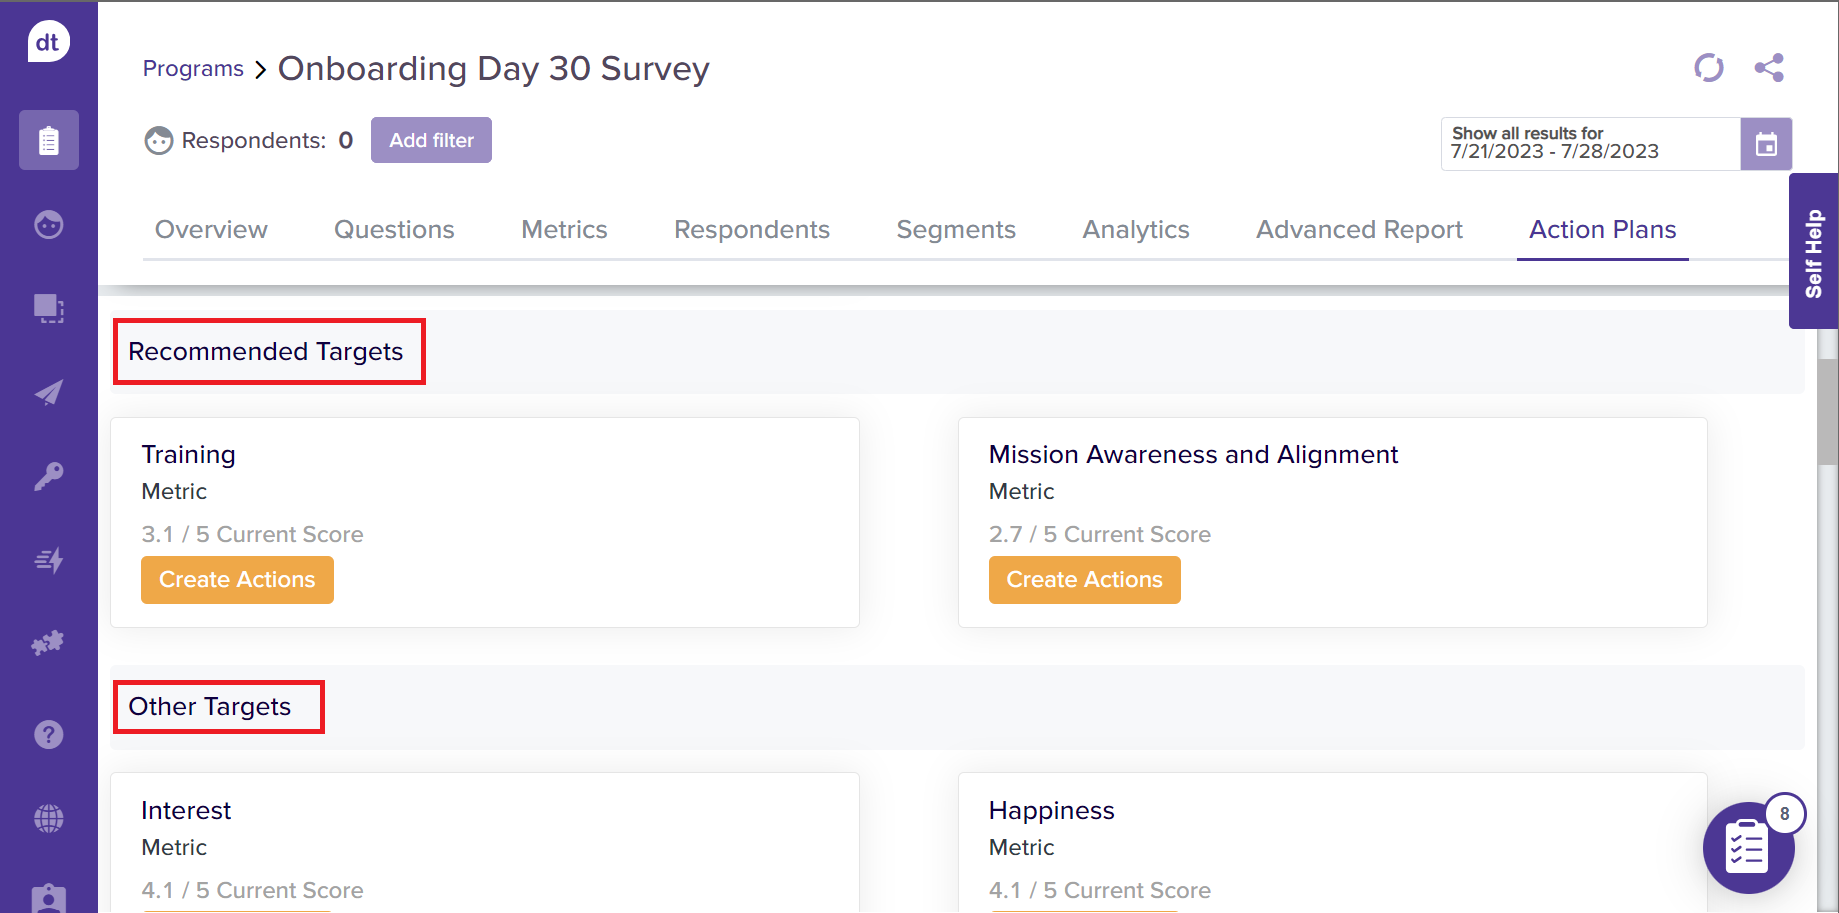Image resolution: width=1839 pixels, height=913 pixels.
Task: Go to Programs breadcrumb link
Action: pos(193,69)
